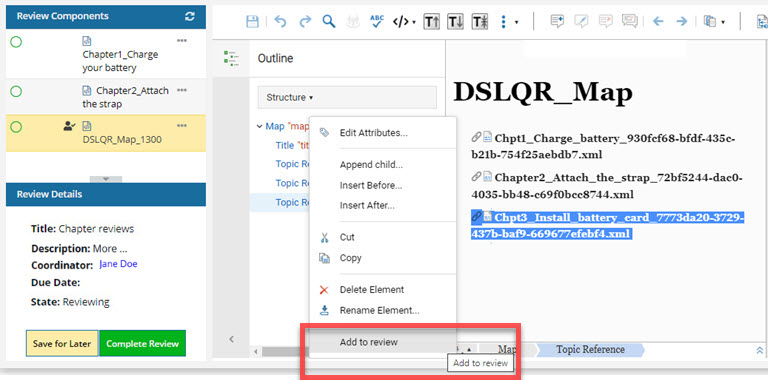Open the dropdown arrow beside the clipboard icon

pos(723,22)
